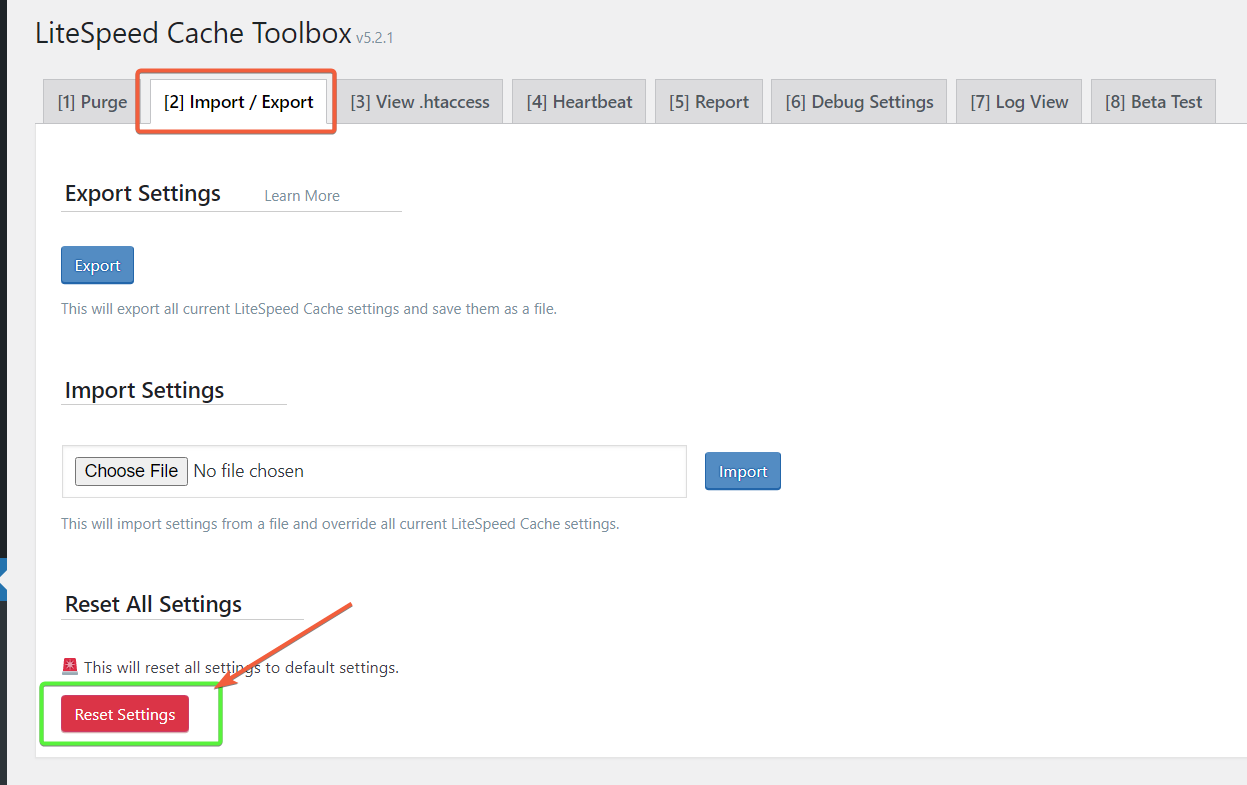Click the Export Settings heading
Screen dimensions: 1247x785
click(143, 193)
